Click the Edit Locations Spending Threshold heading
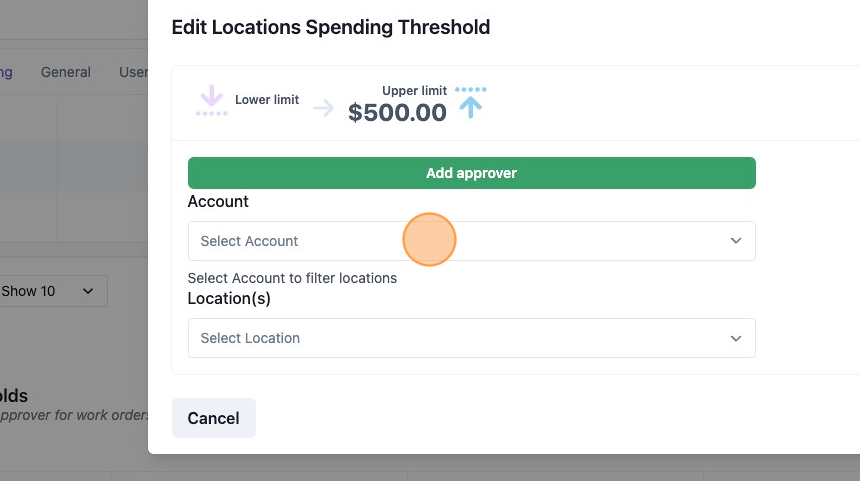 (331, 27)
